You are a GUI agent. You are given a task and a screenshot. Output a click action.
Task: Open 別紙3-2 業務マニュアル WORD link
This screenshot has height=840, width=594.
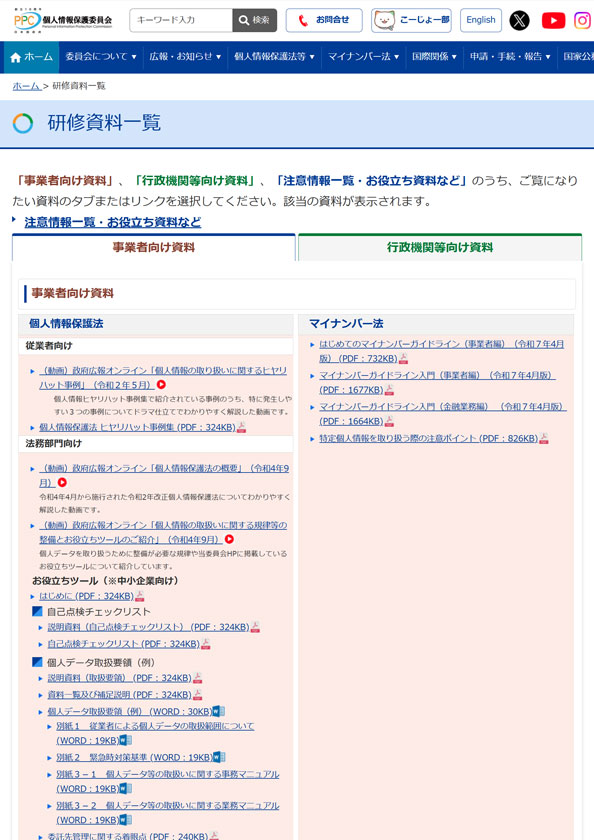[x=167, y=813]
